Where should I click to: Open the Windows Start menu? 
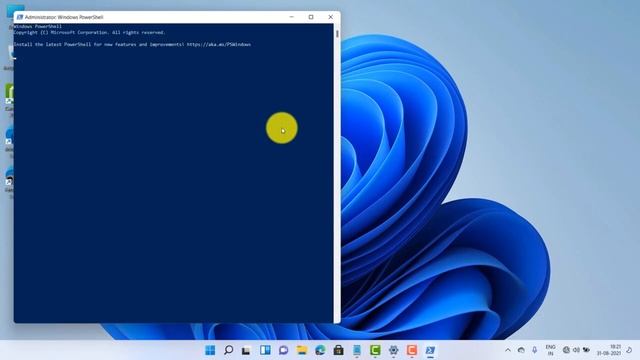point(210,350)
